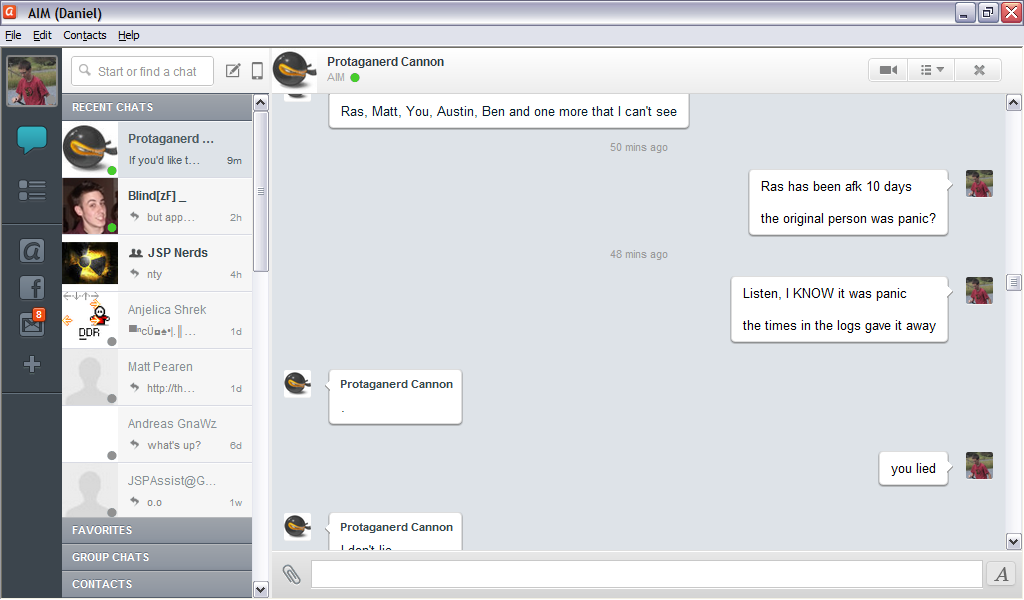Select the Anjelica Shrek chat
This screenshot has height=600, width=1024.
157,320
